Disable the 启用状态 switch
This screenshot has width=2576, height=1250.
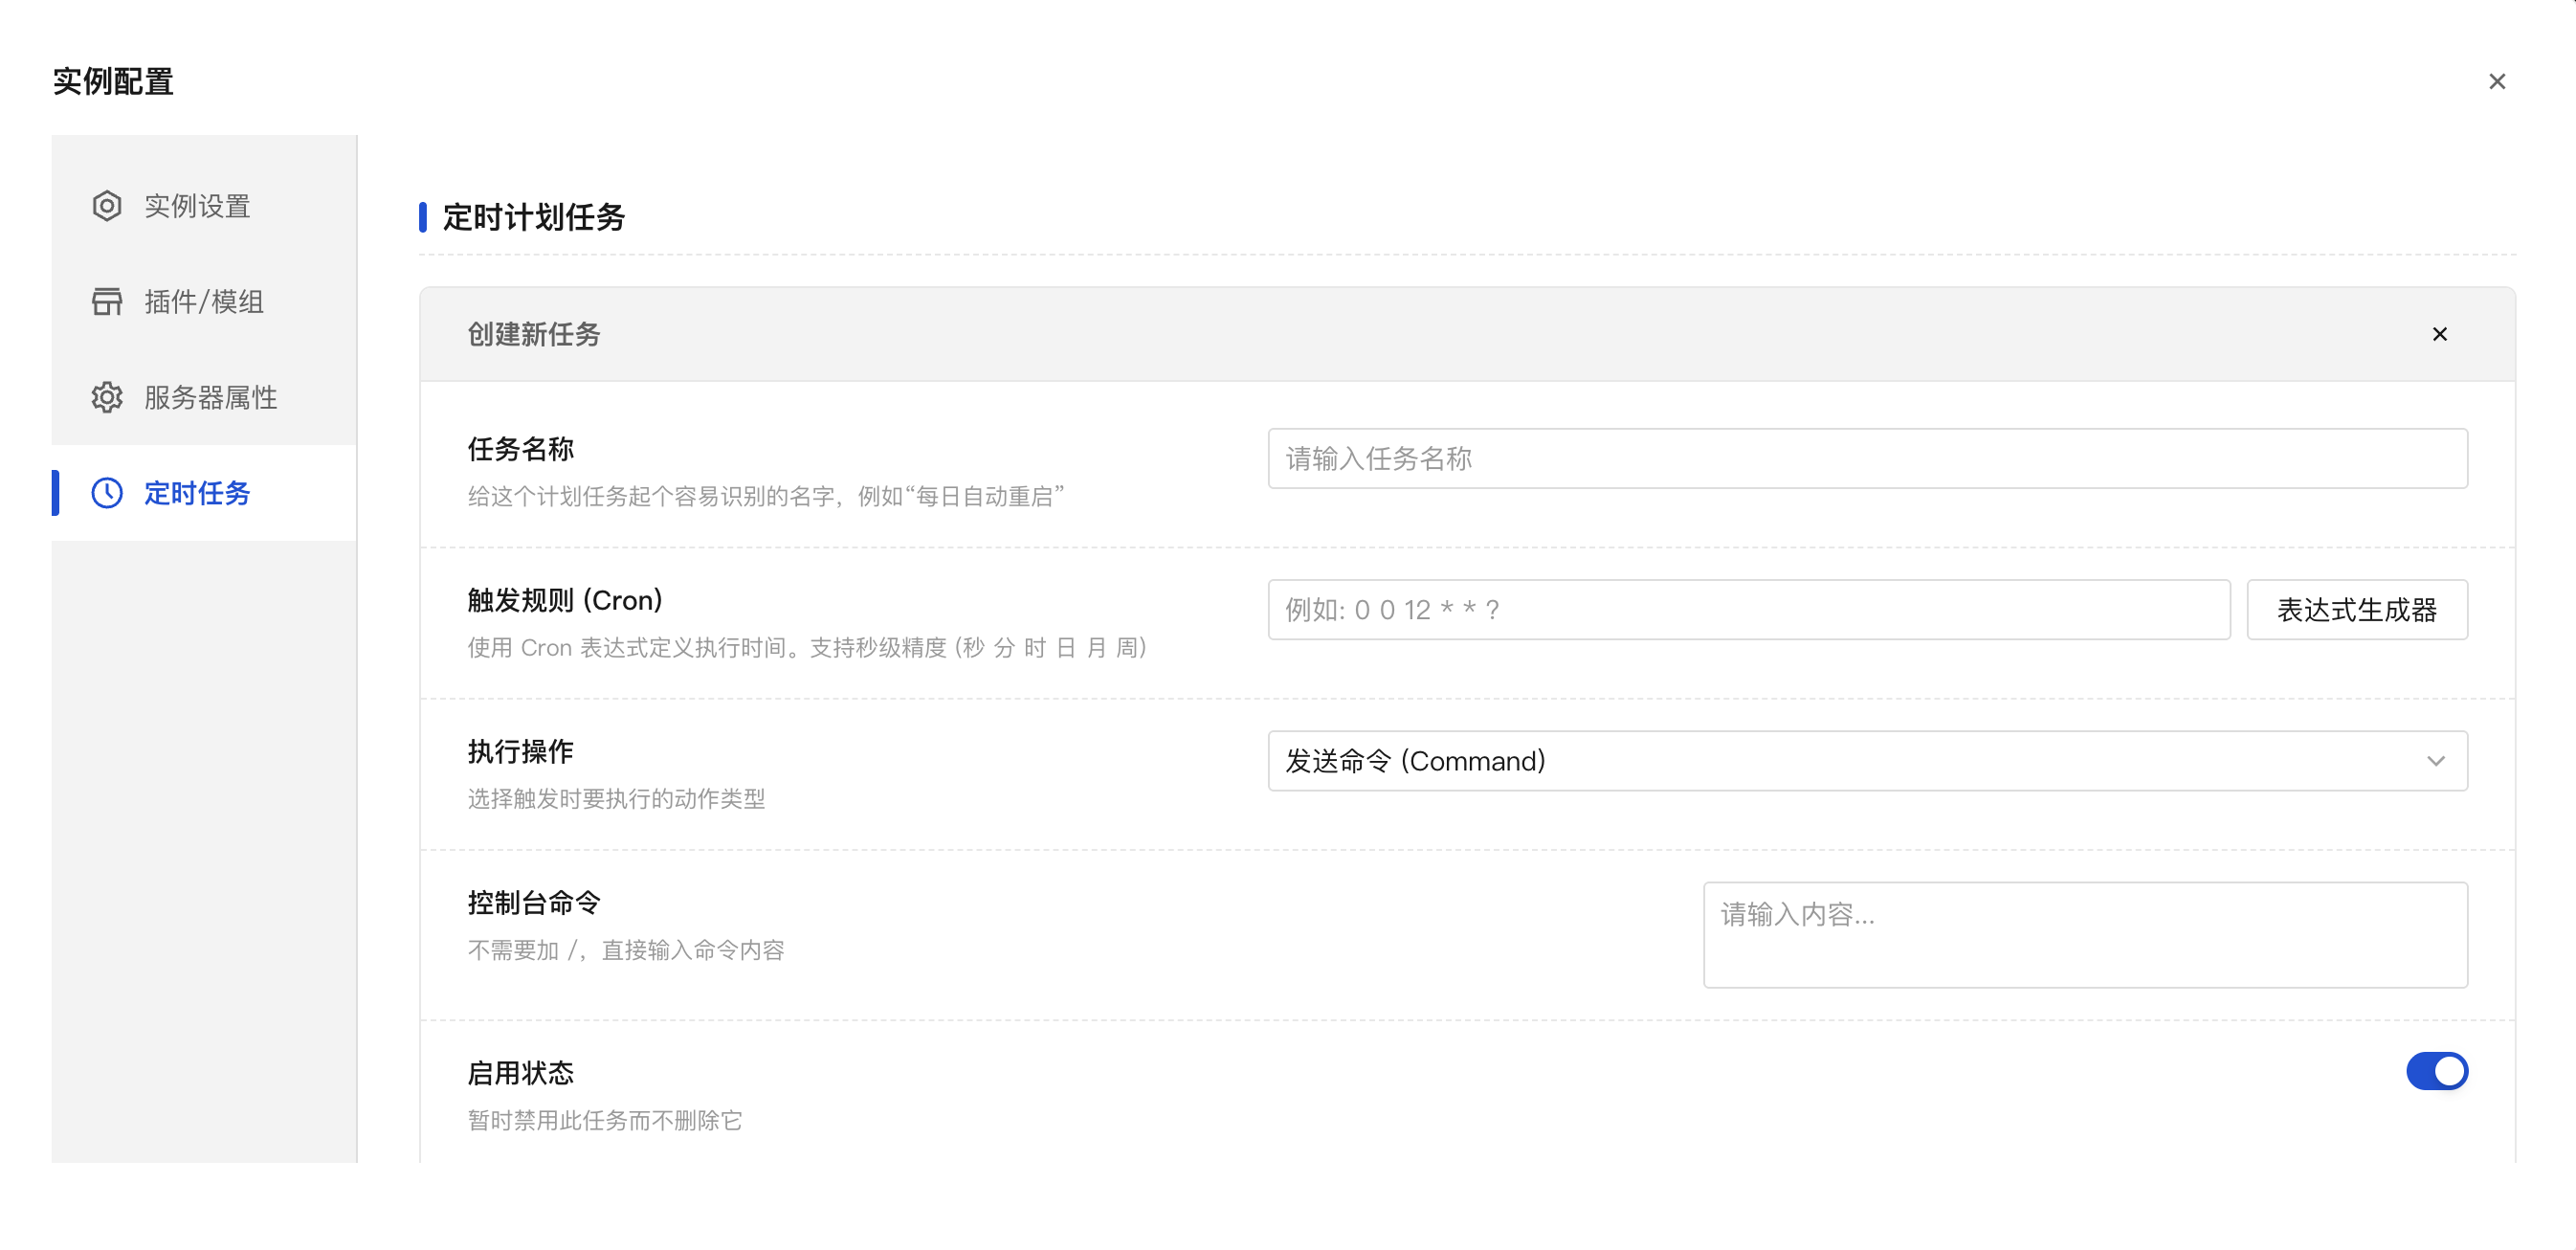point(2436,1071)
